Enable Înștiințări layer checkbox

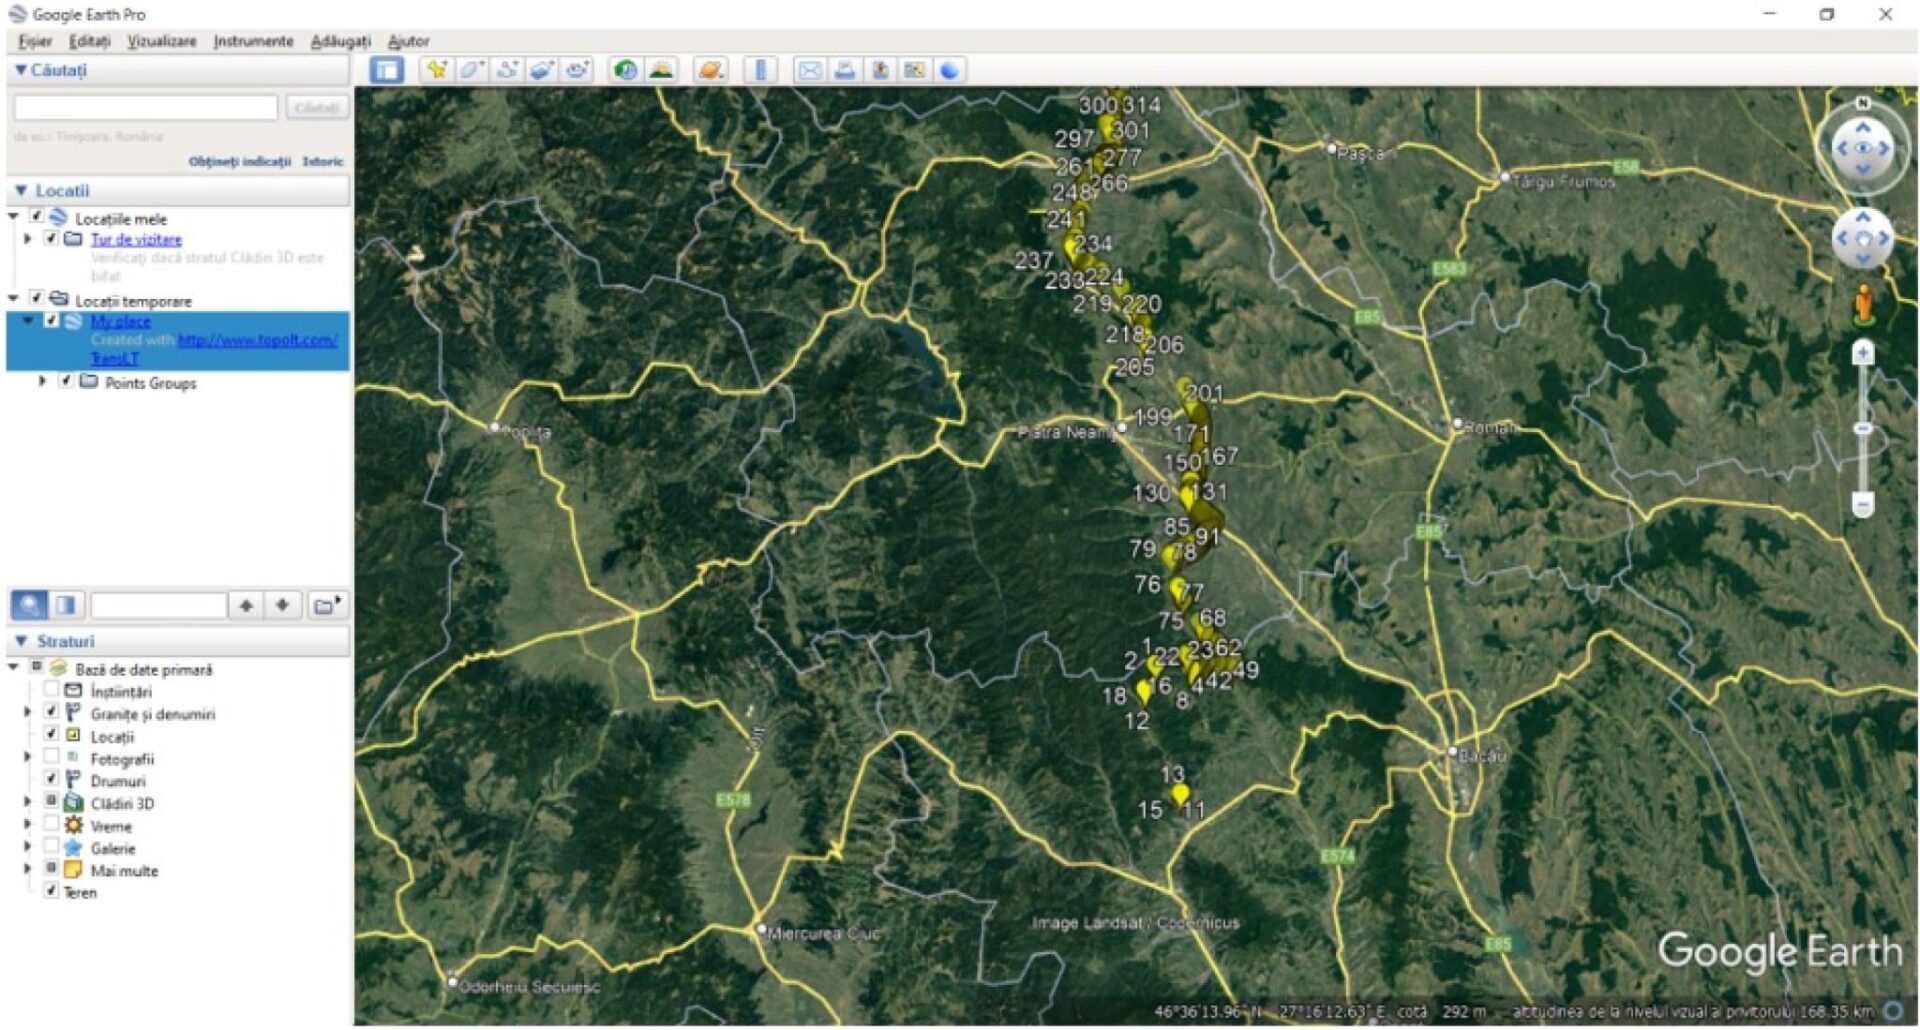[x=51, y=690]
